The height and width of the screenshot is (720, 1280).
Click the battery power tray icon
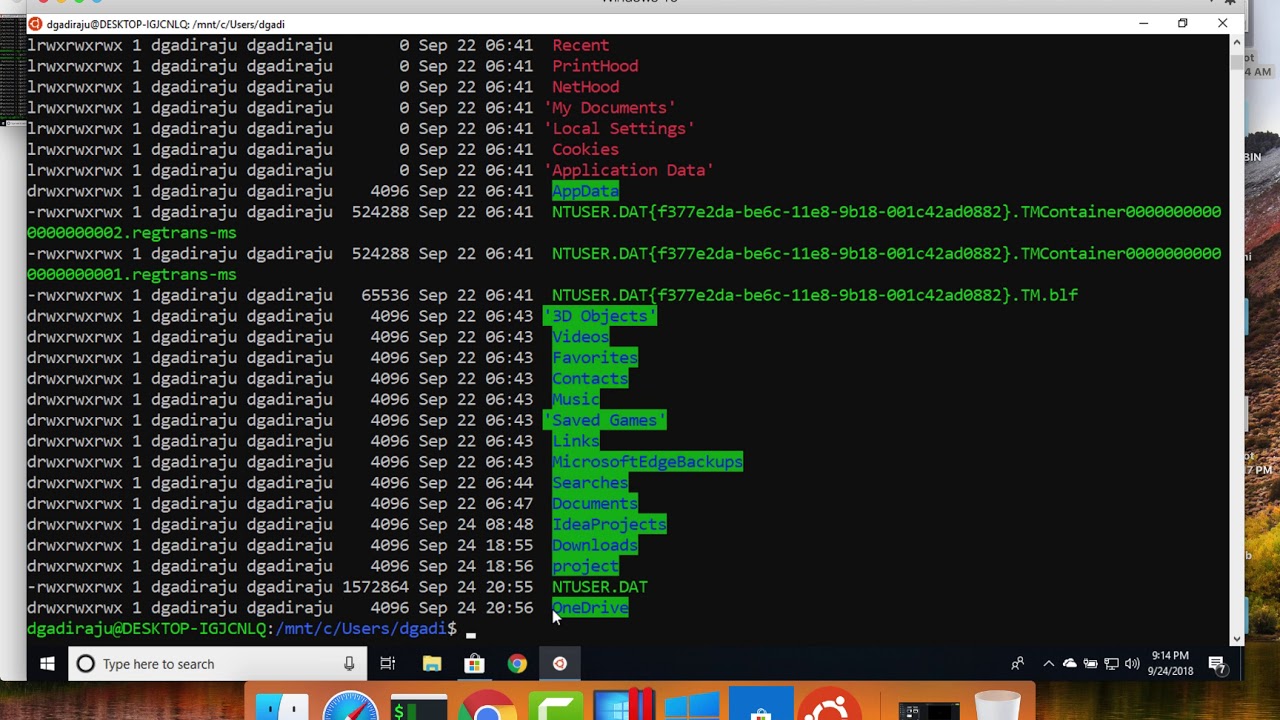(x=1090, y=664)
